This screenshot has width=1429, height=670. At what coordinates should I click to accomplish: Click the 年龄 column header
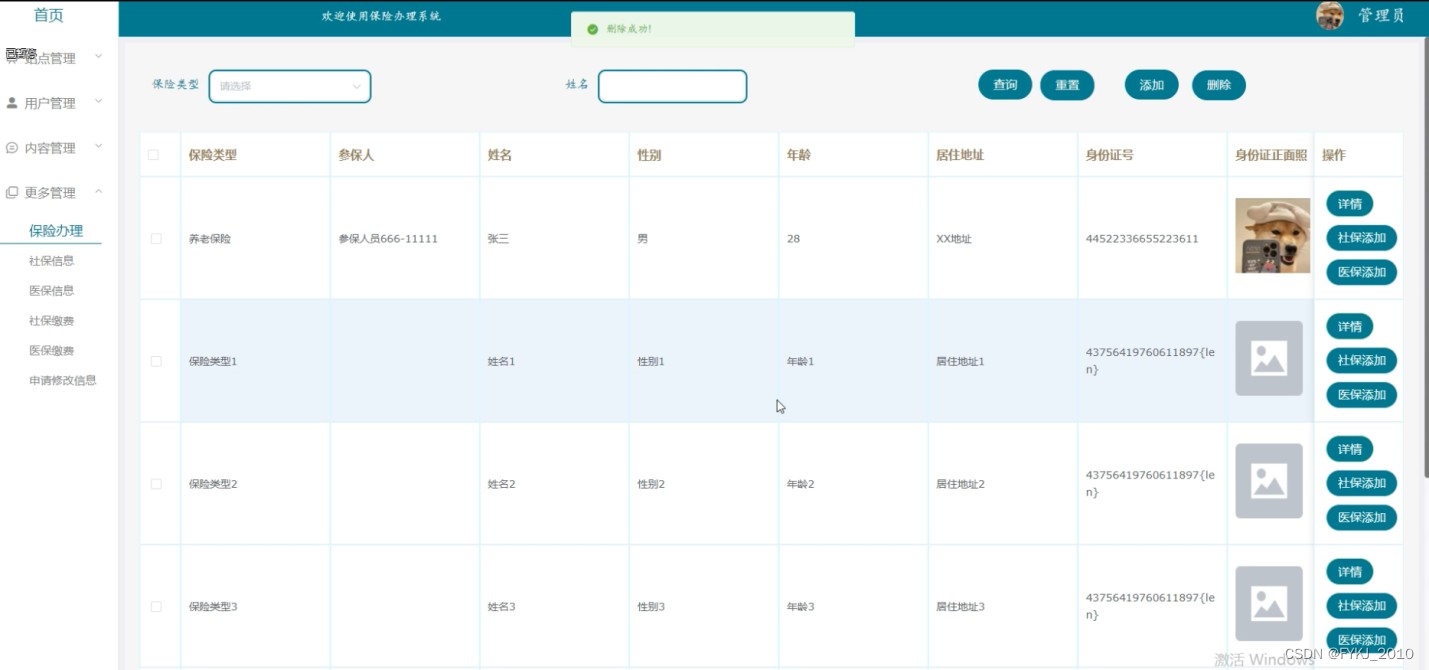tap(798, 155)
